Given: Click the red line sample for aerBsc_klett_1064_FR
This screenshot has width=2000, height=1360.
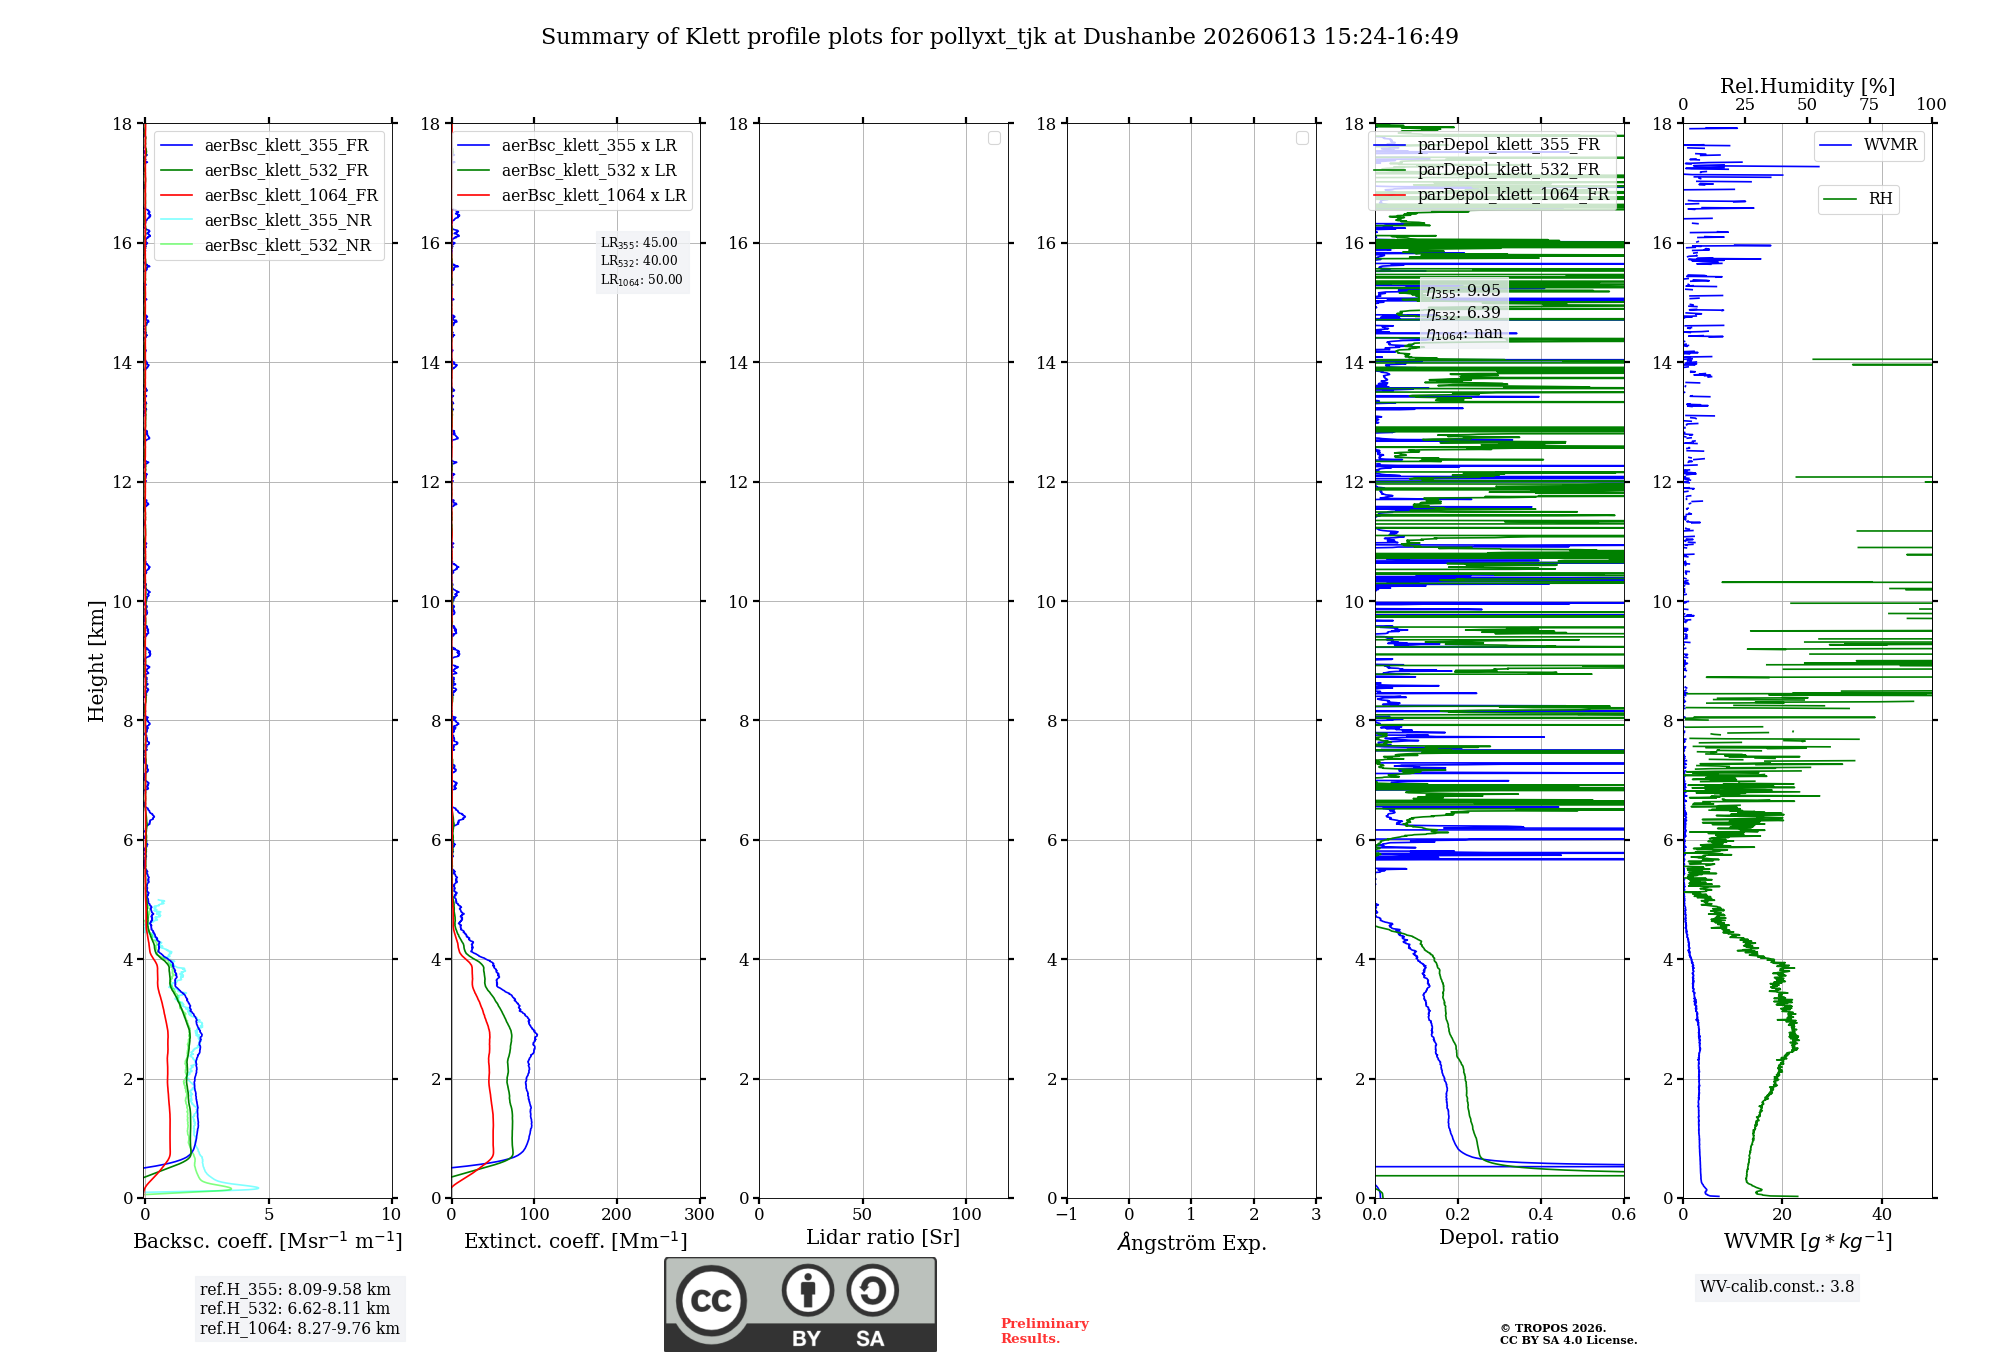Looking at the screenshot, I should click(177, 196).
